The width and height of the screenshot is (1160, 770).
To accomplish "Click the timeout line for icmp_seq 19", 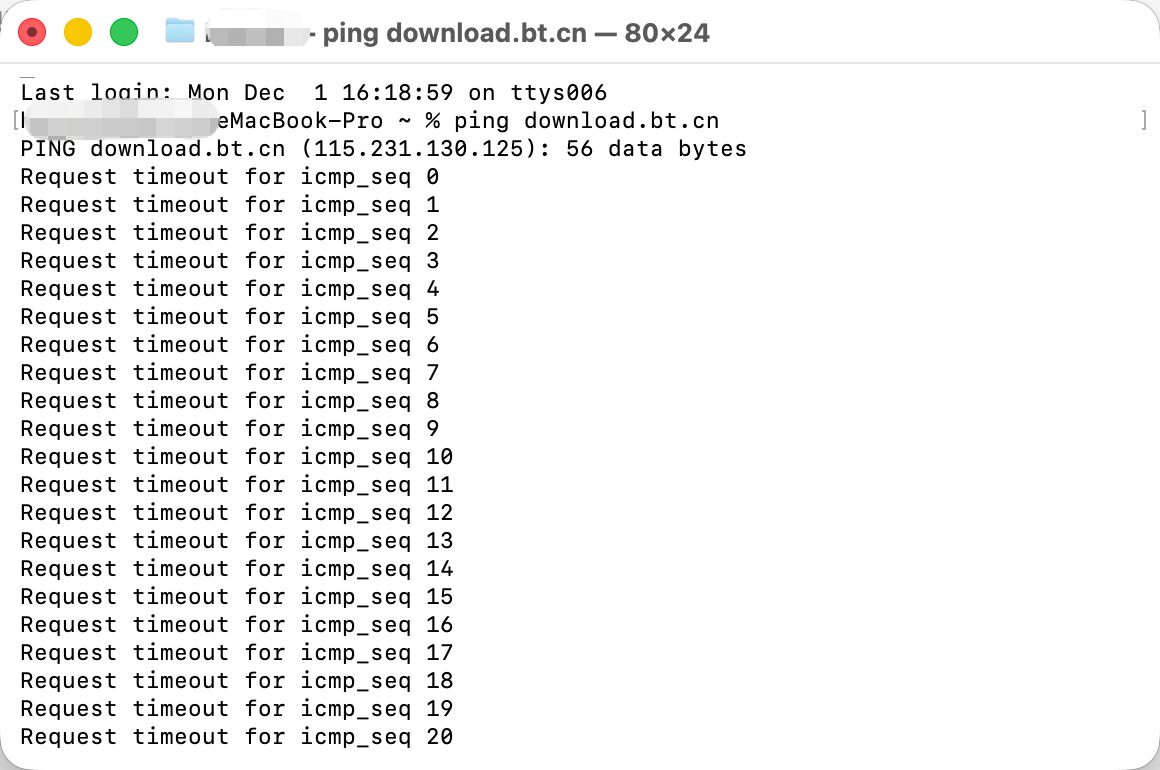I will [236, 709].
